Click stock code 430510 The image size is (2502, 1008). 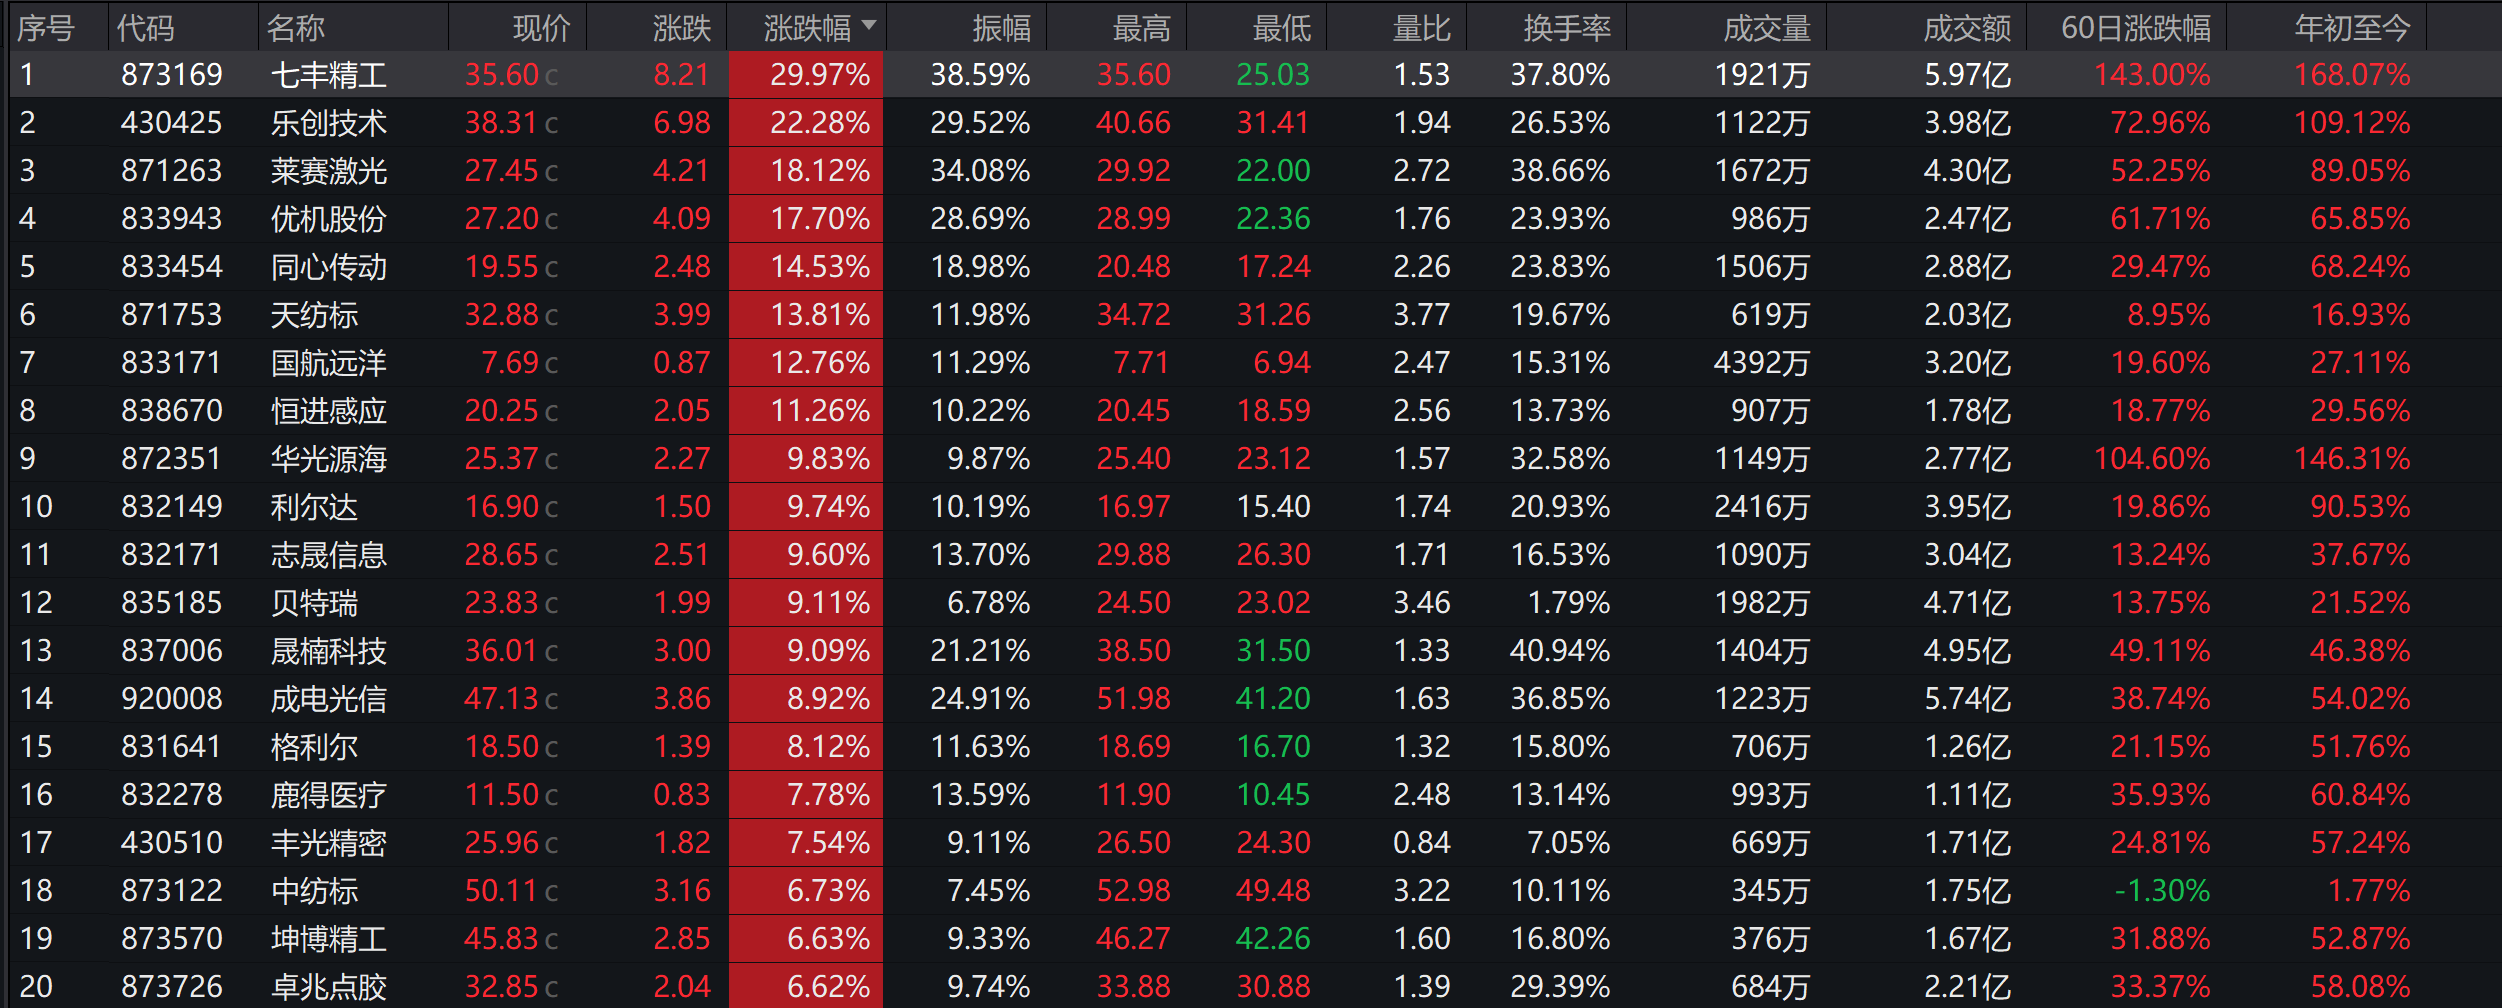point(172,843)
